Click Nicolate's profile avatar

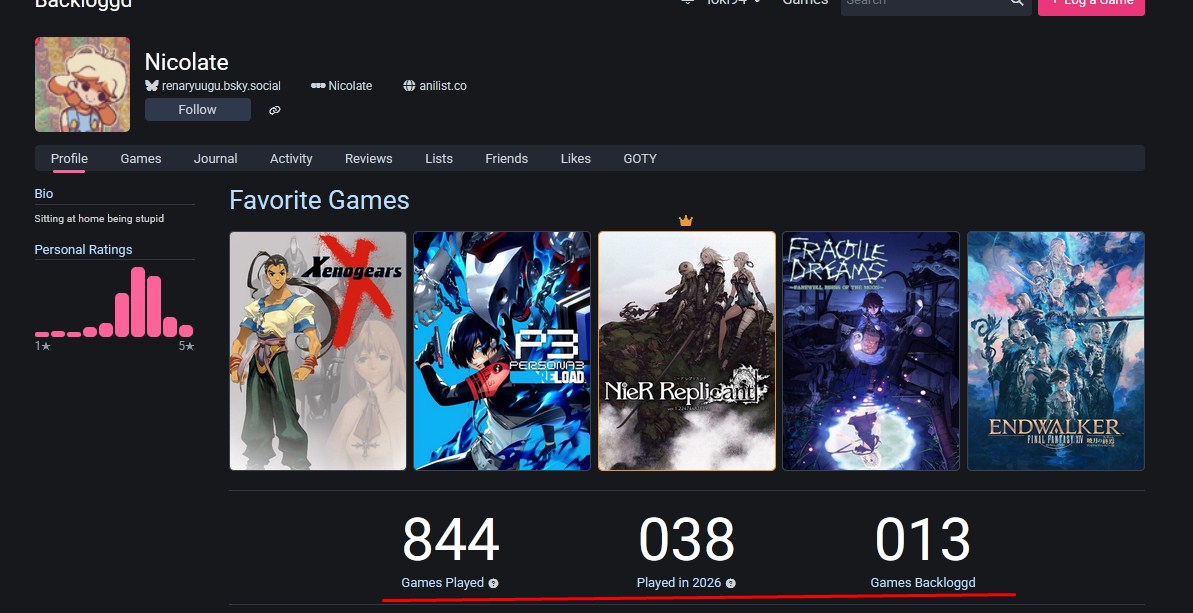[x=82, y=84]
